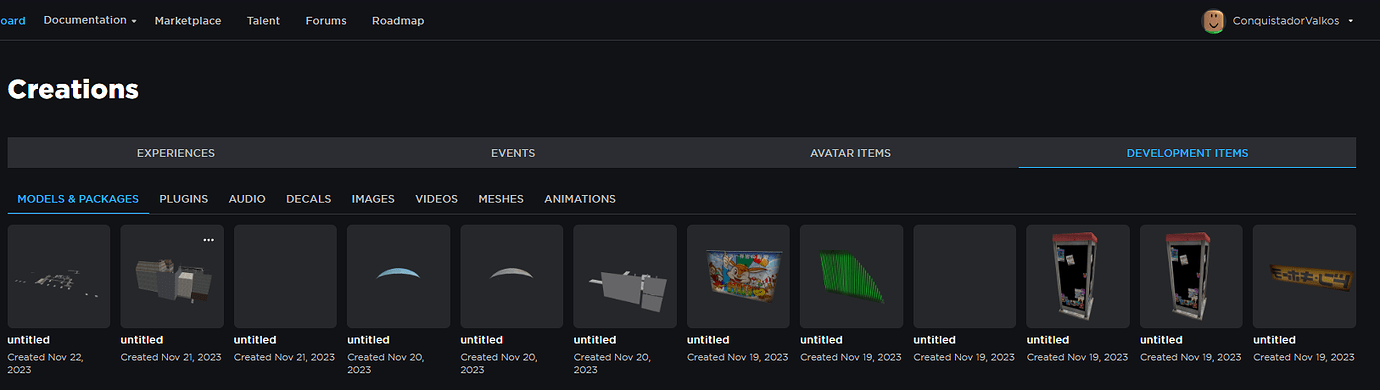This screenshot has height=390, width=1380.
Task: Open the Animations sub-tab
Action: (580, 199)
